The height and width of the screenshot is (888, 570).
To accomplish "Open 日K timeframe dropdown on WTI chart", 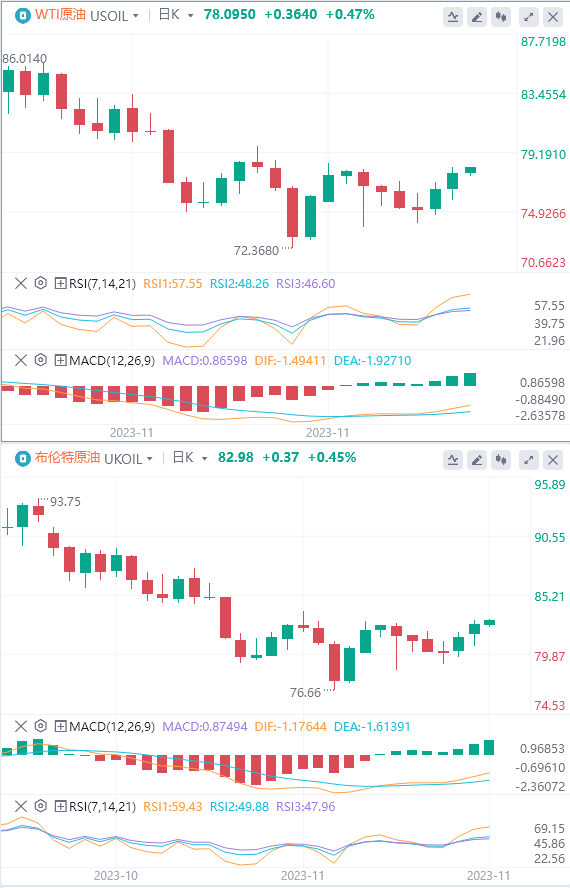I will [176, 15].
